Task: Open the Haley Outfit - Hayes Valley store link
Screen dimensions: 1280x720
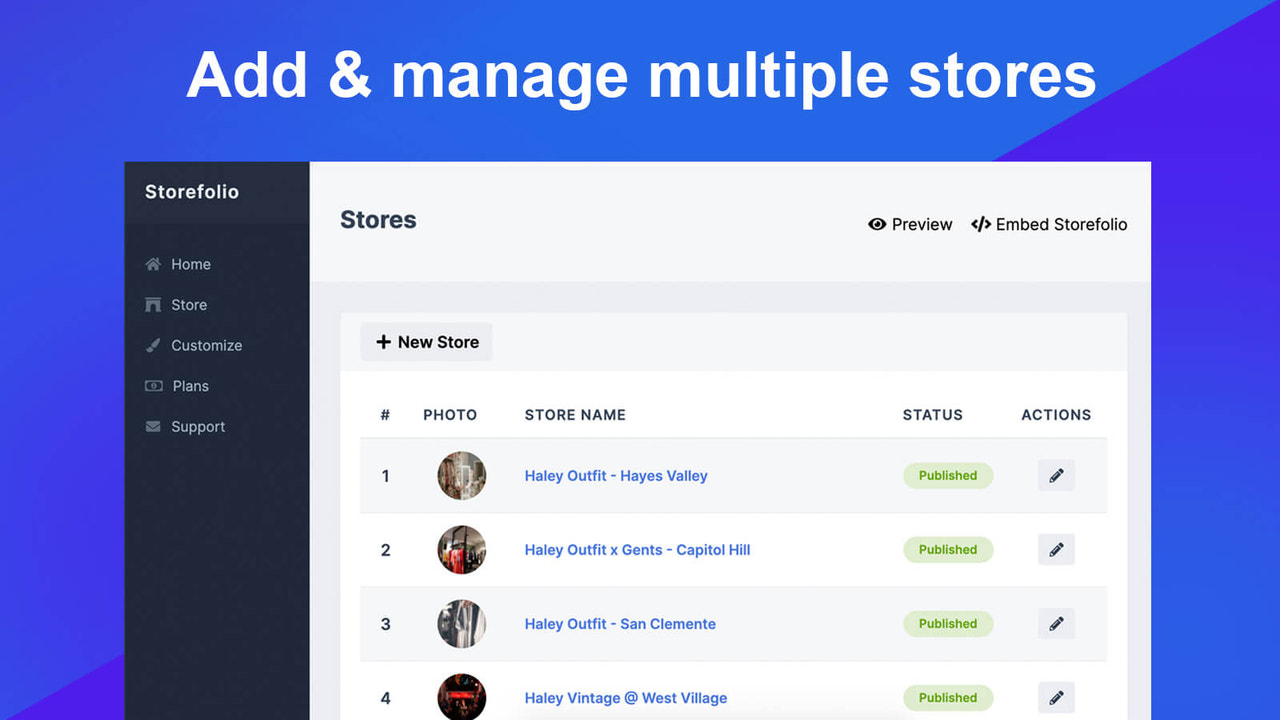Action: point(616,476)
